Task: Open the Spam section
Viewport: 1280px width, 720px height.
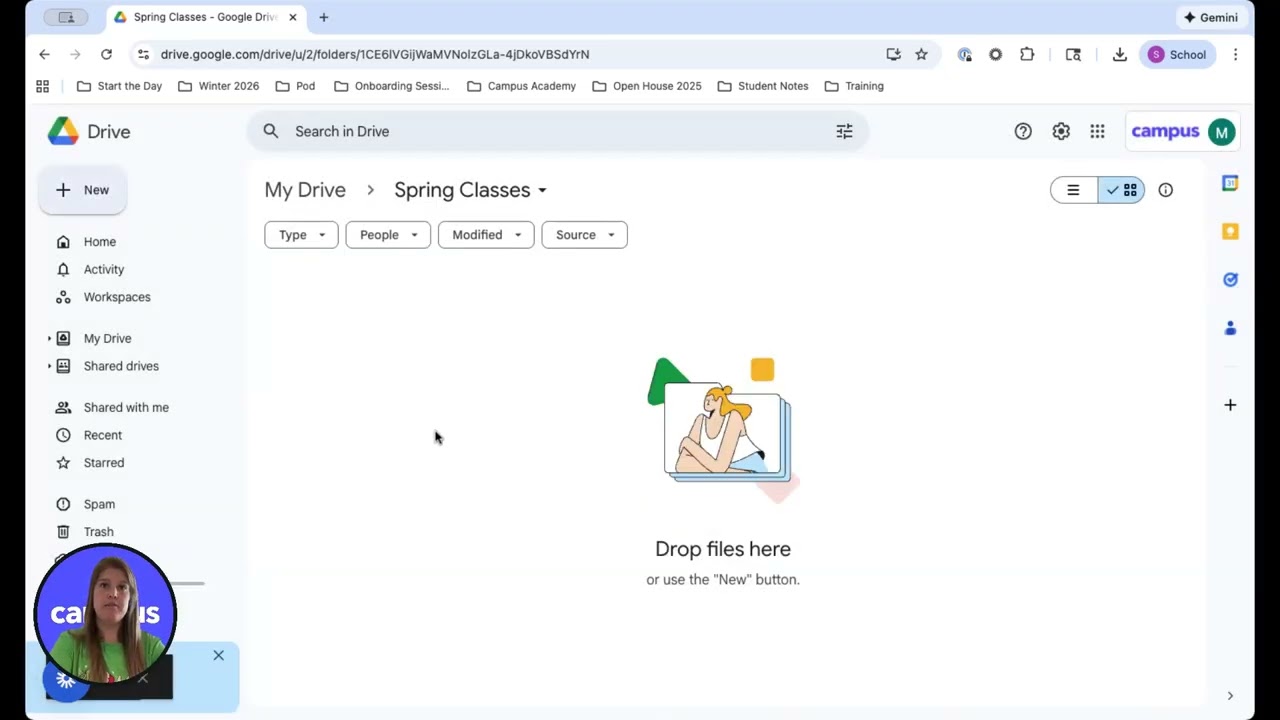Action: click(x=99, y=504)
